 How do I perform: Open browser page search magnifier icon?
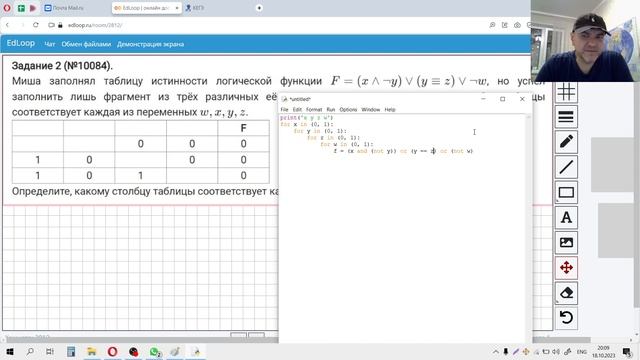point(492,25)
